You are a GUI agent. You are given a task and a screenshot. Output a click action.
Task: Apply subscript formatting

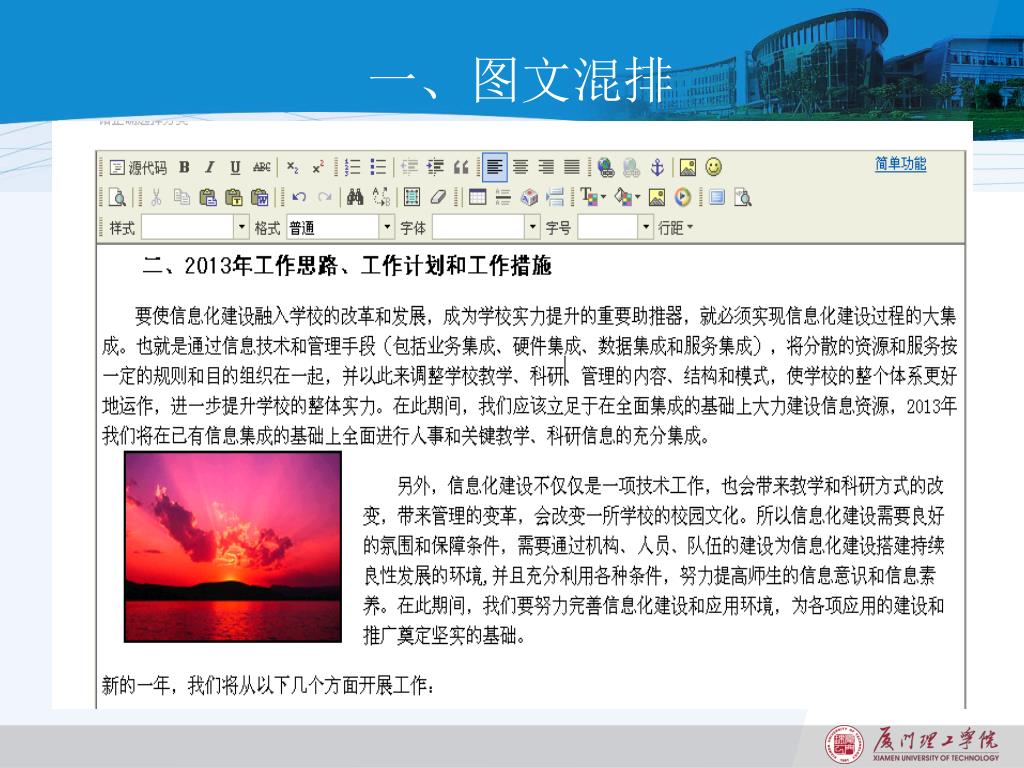[x=293, y=168]
